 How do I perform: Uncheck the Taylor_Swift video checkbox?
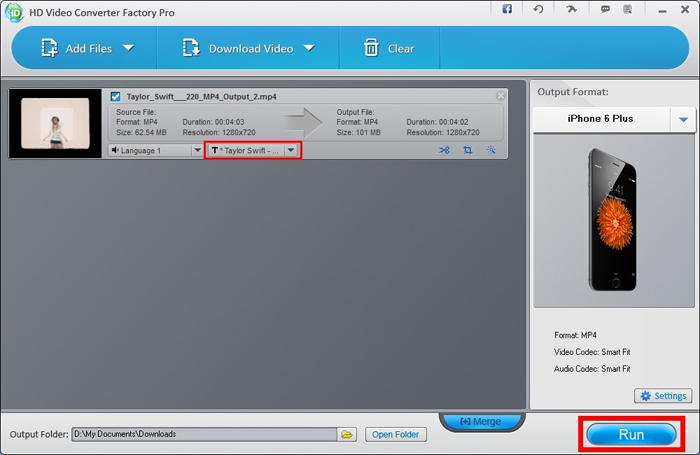[x=116, y=96]
